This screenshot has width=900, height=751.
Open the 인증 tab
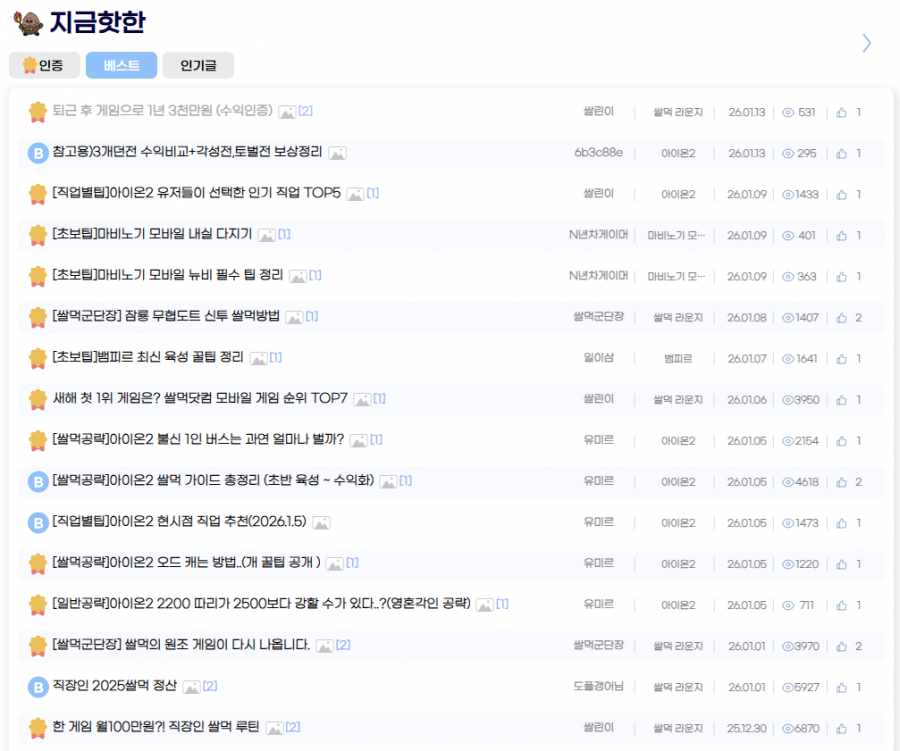44,65
